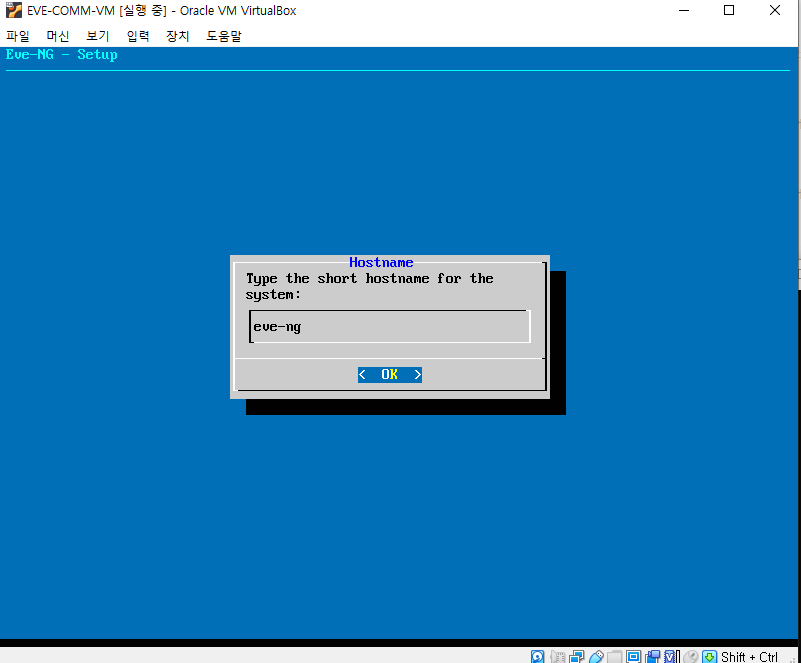The image size is (801, 663).
Task: Maximize the VirtualBox window
Action: [x=729, y=10]
